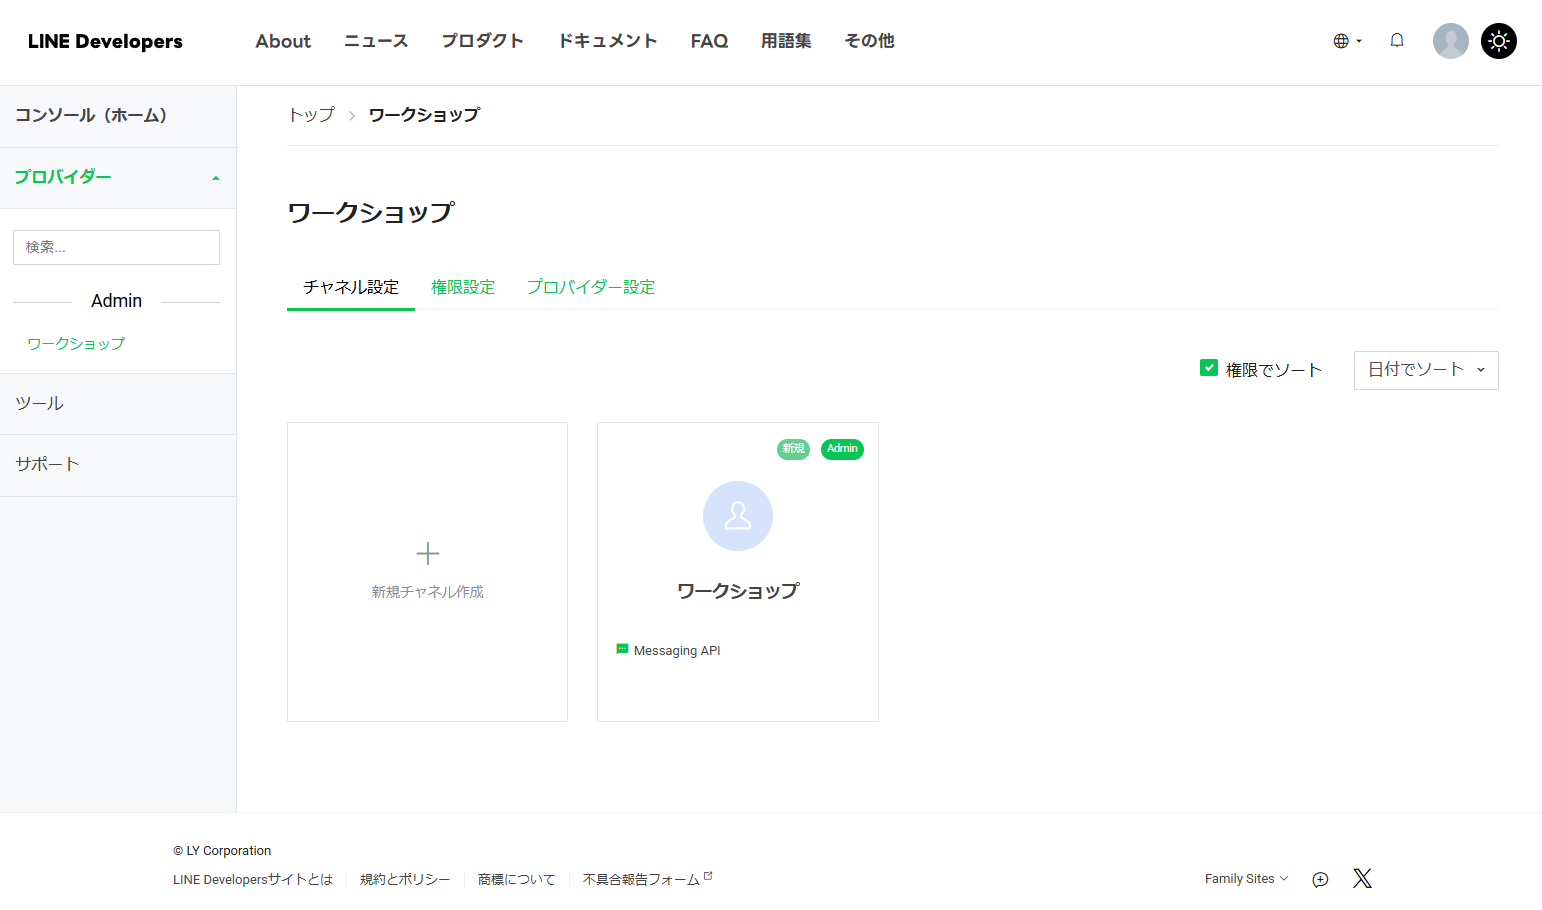This screenshot has height=910, width=1542.
Task: Open the プロバイダー設定 tab
Action: tap(590, 287)
